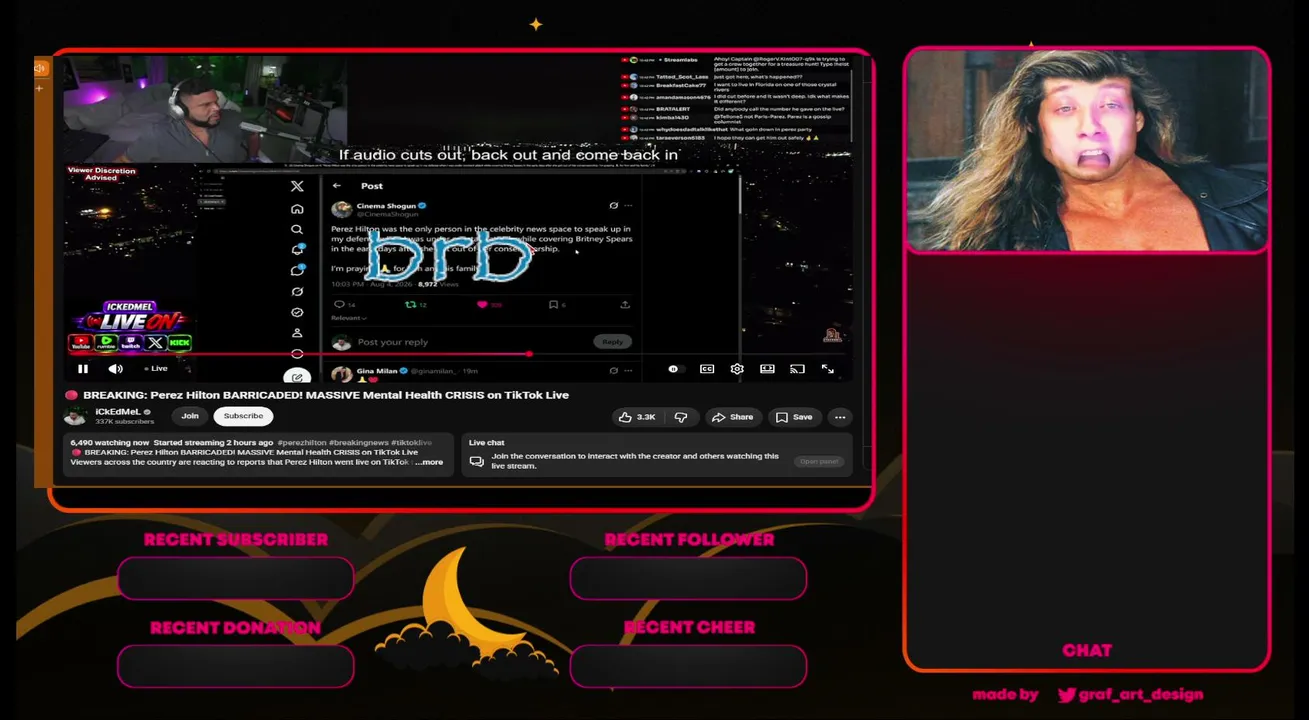The width and height of the screenshot is (1309, 720).
Task: Open X notifications bell icon
Action: tap(297, 250)
